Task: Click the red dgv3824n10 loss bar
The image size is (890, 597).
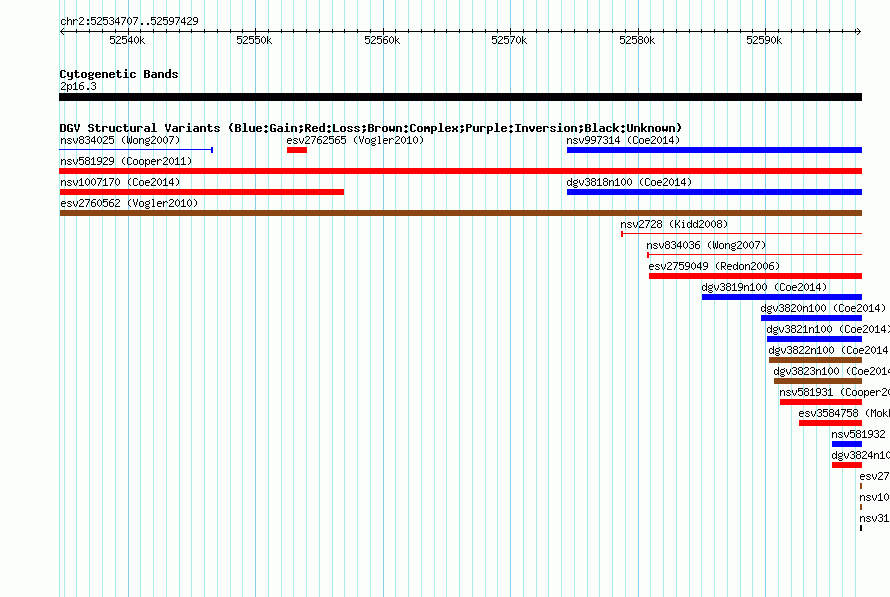Action: click(x=847, y=465)
